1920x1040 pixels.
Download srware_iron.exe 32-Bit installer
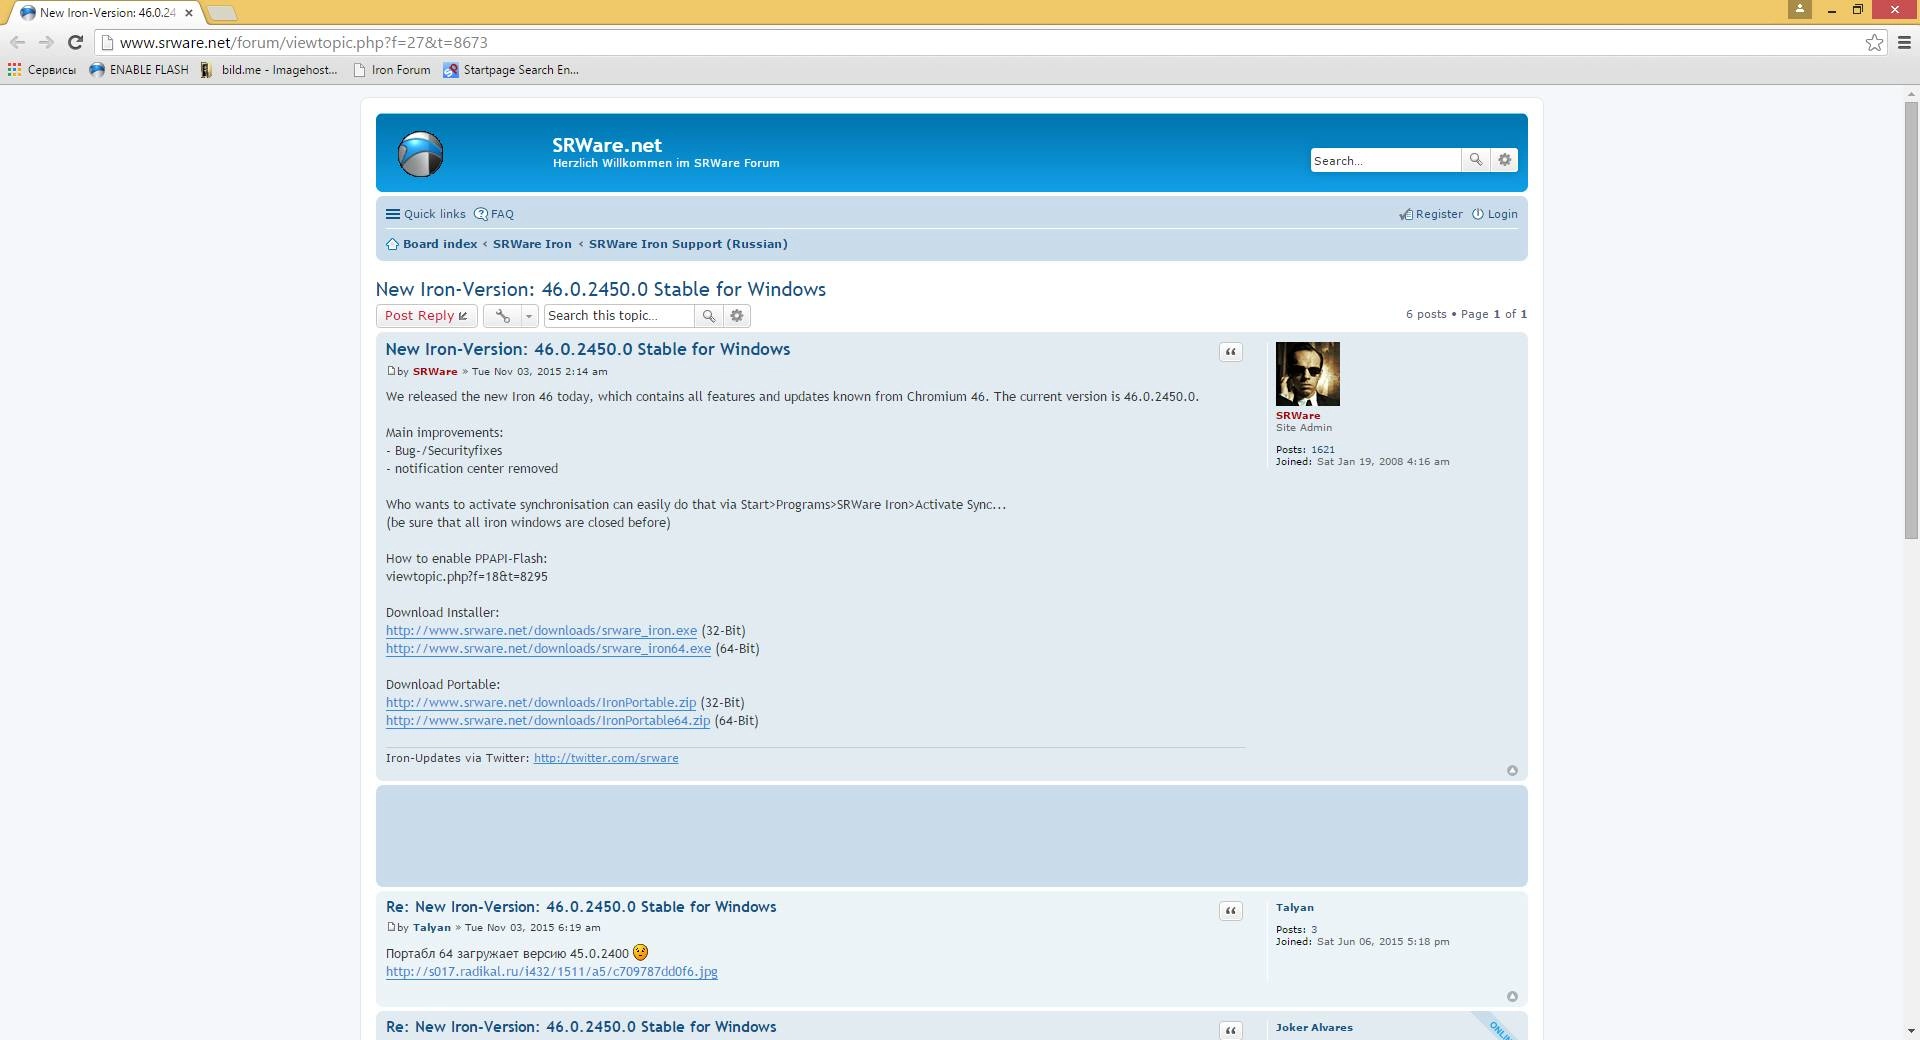542,631
